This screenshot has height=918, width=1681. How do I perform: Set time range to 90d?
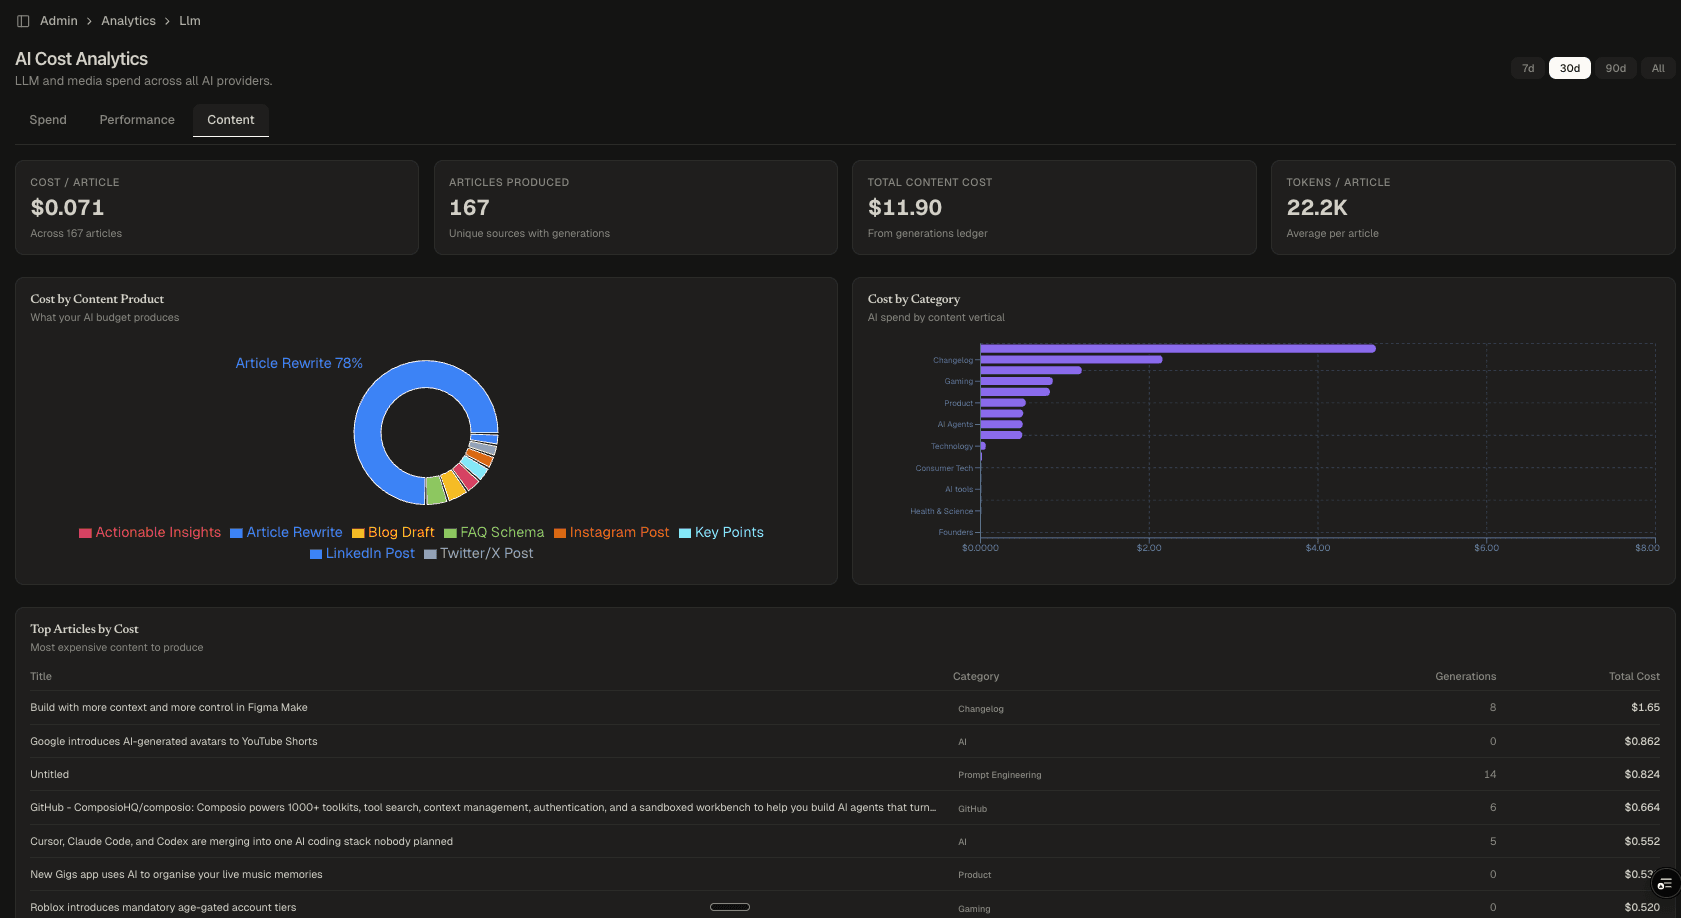point(1615,68)
